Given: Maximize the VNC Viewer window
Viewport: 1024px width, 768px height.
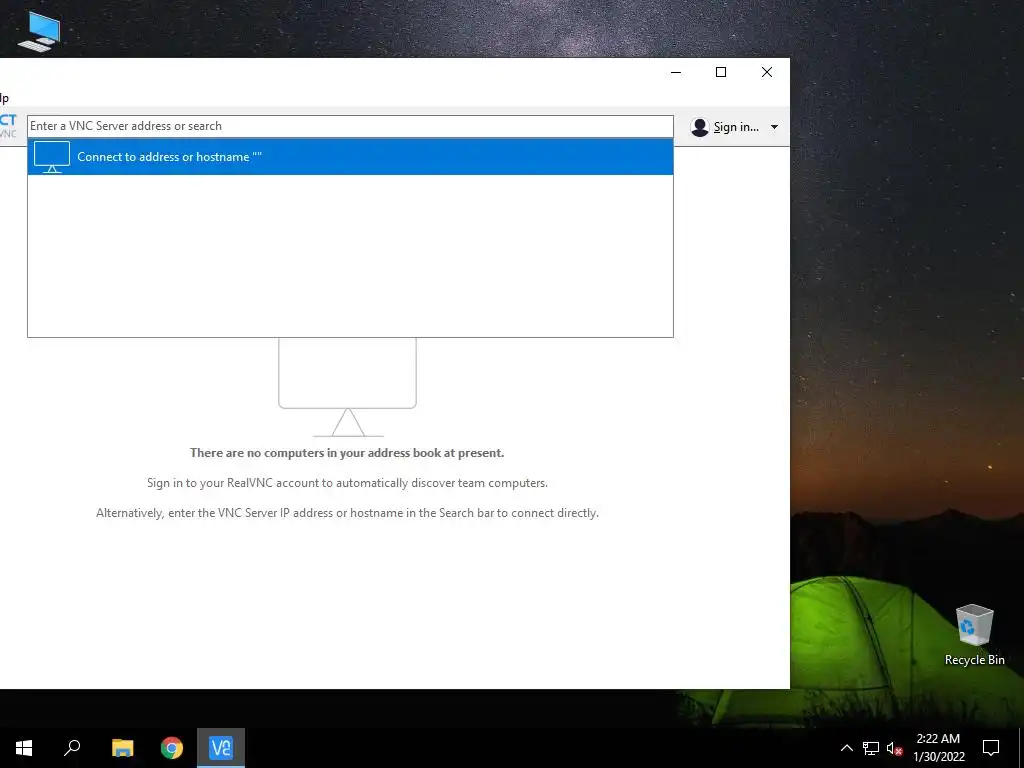Looking at the screenshot, I should pyautogui.click(x=721, y=72).
